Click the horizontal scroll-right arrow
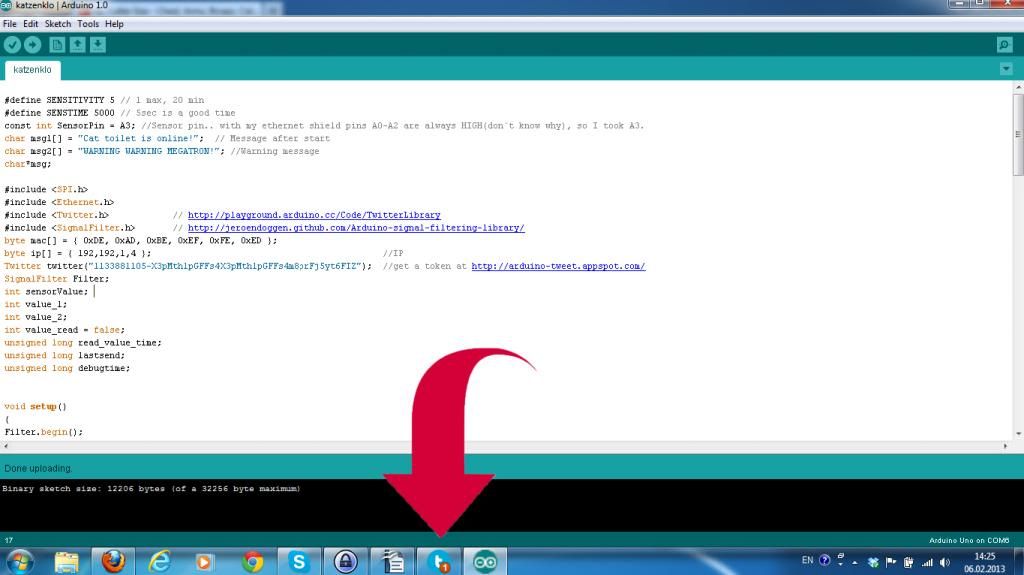The height and width of the screenshot is (575, 1024). tap(1005, 446)
